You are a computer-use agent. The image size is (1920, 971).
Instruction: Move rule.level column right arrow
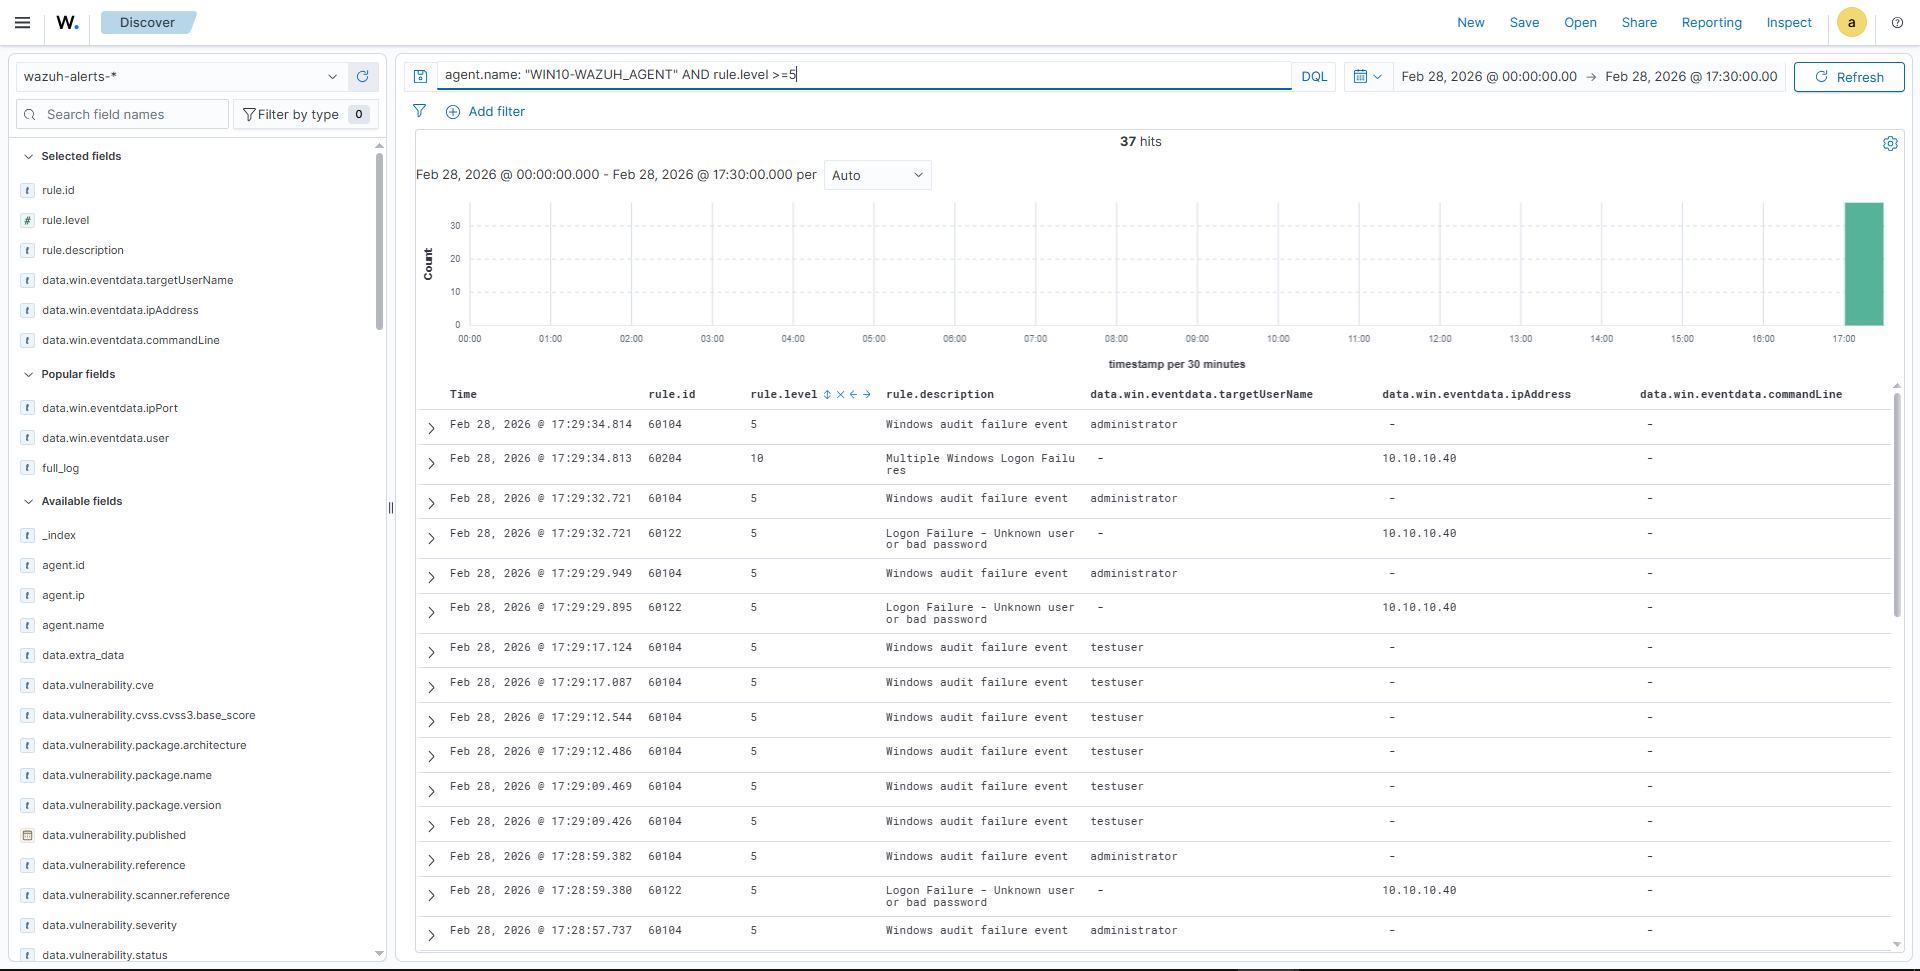click(x=867, y=395)
